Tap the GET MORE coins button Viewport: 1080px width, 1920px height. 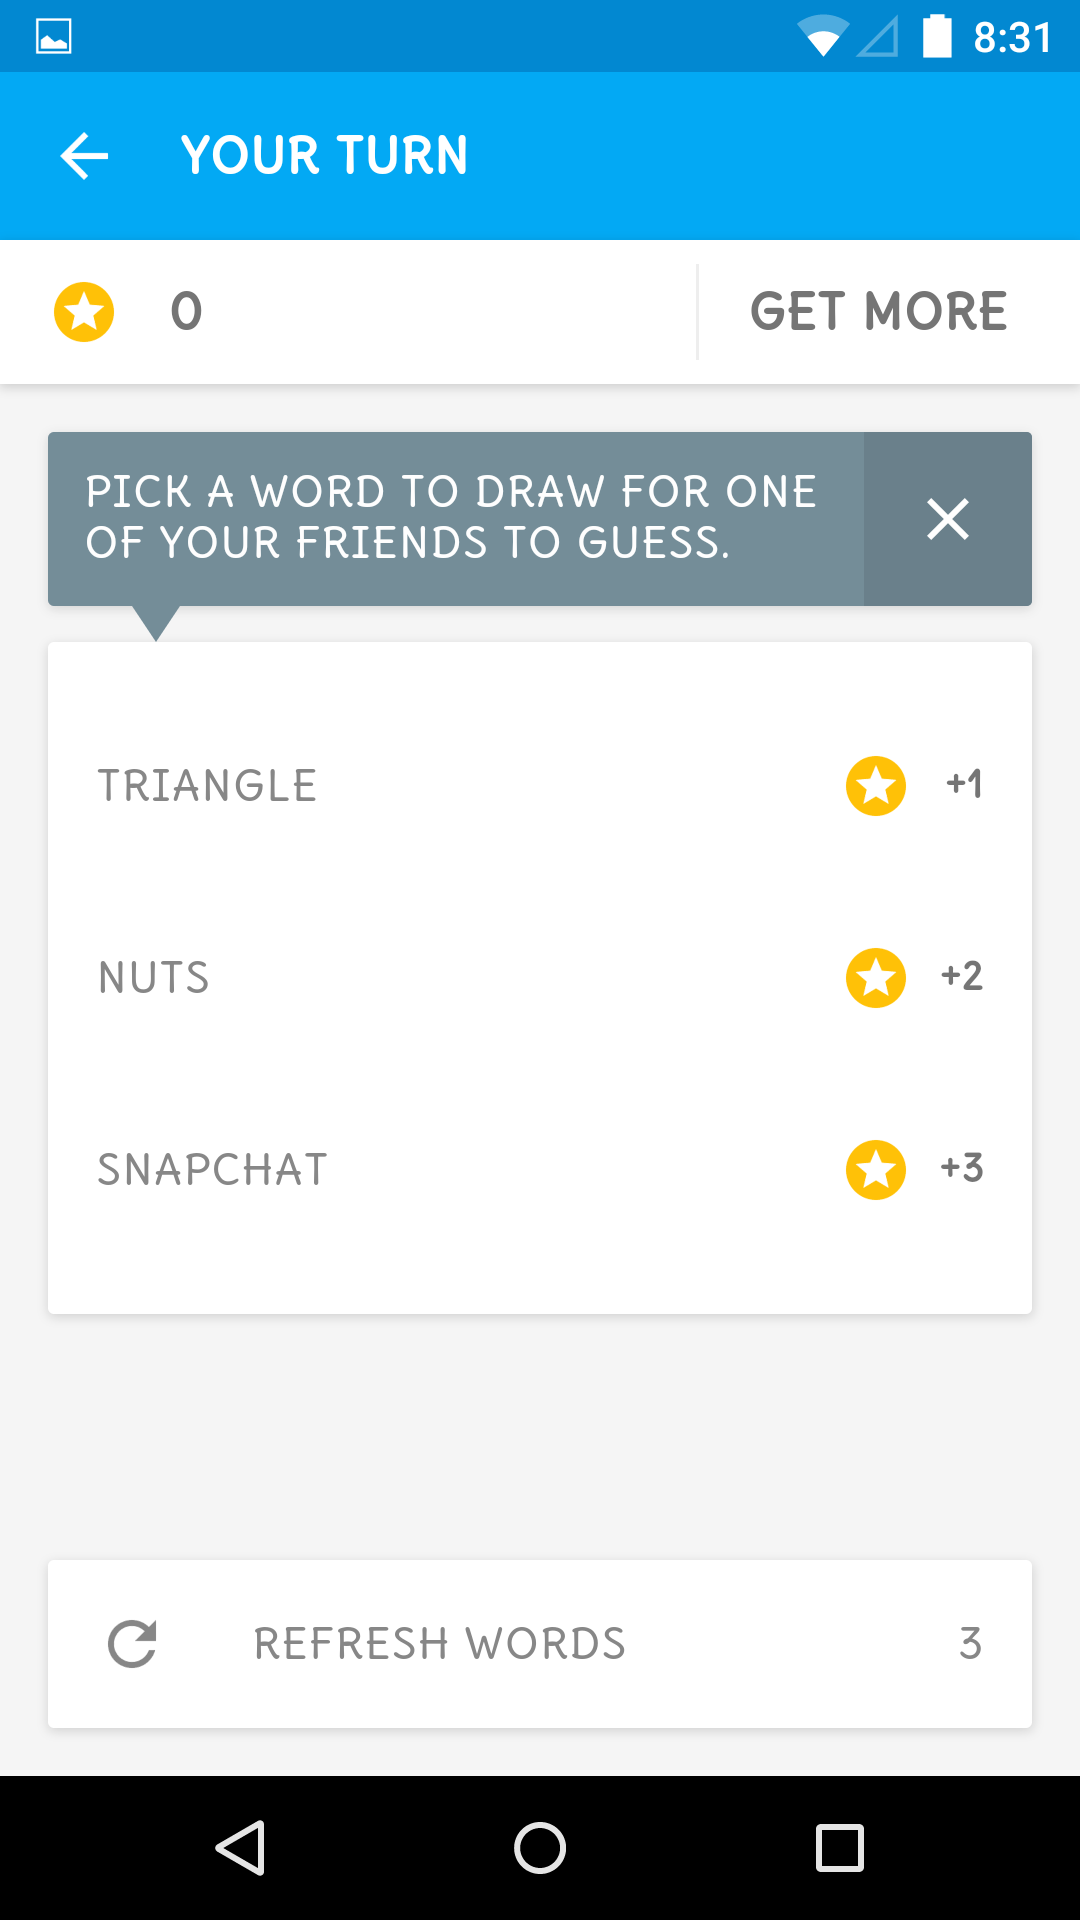tap(878, 312)
